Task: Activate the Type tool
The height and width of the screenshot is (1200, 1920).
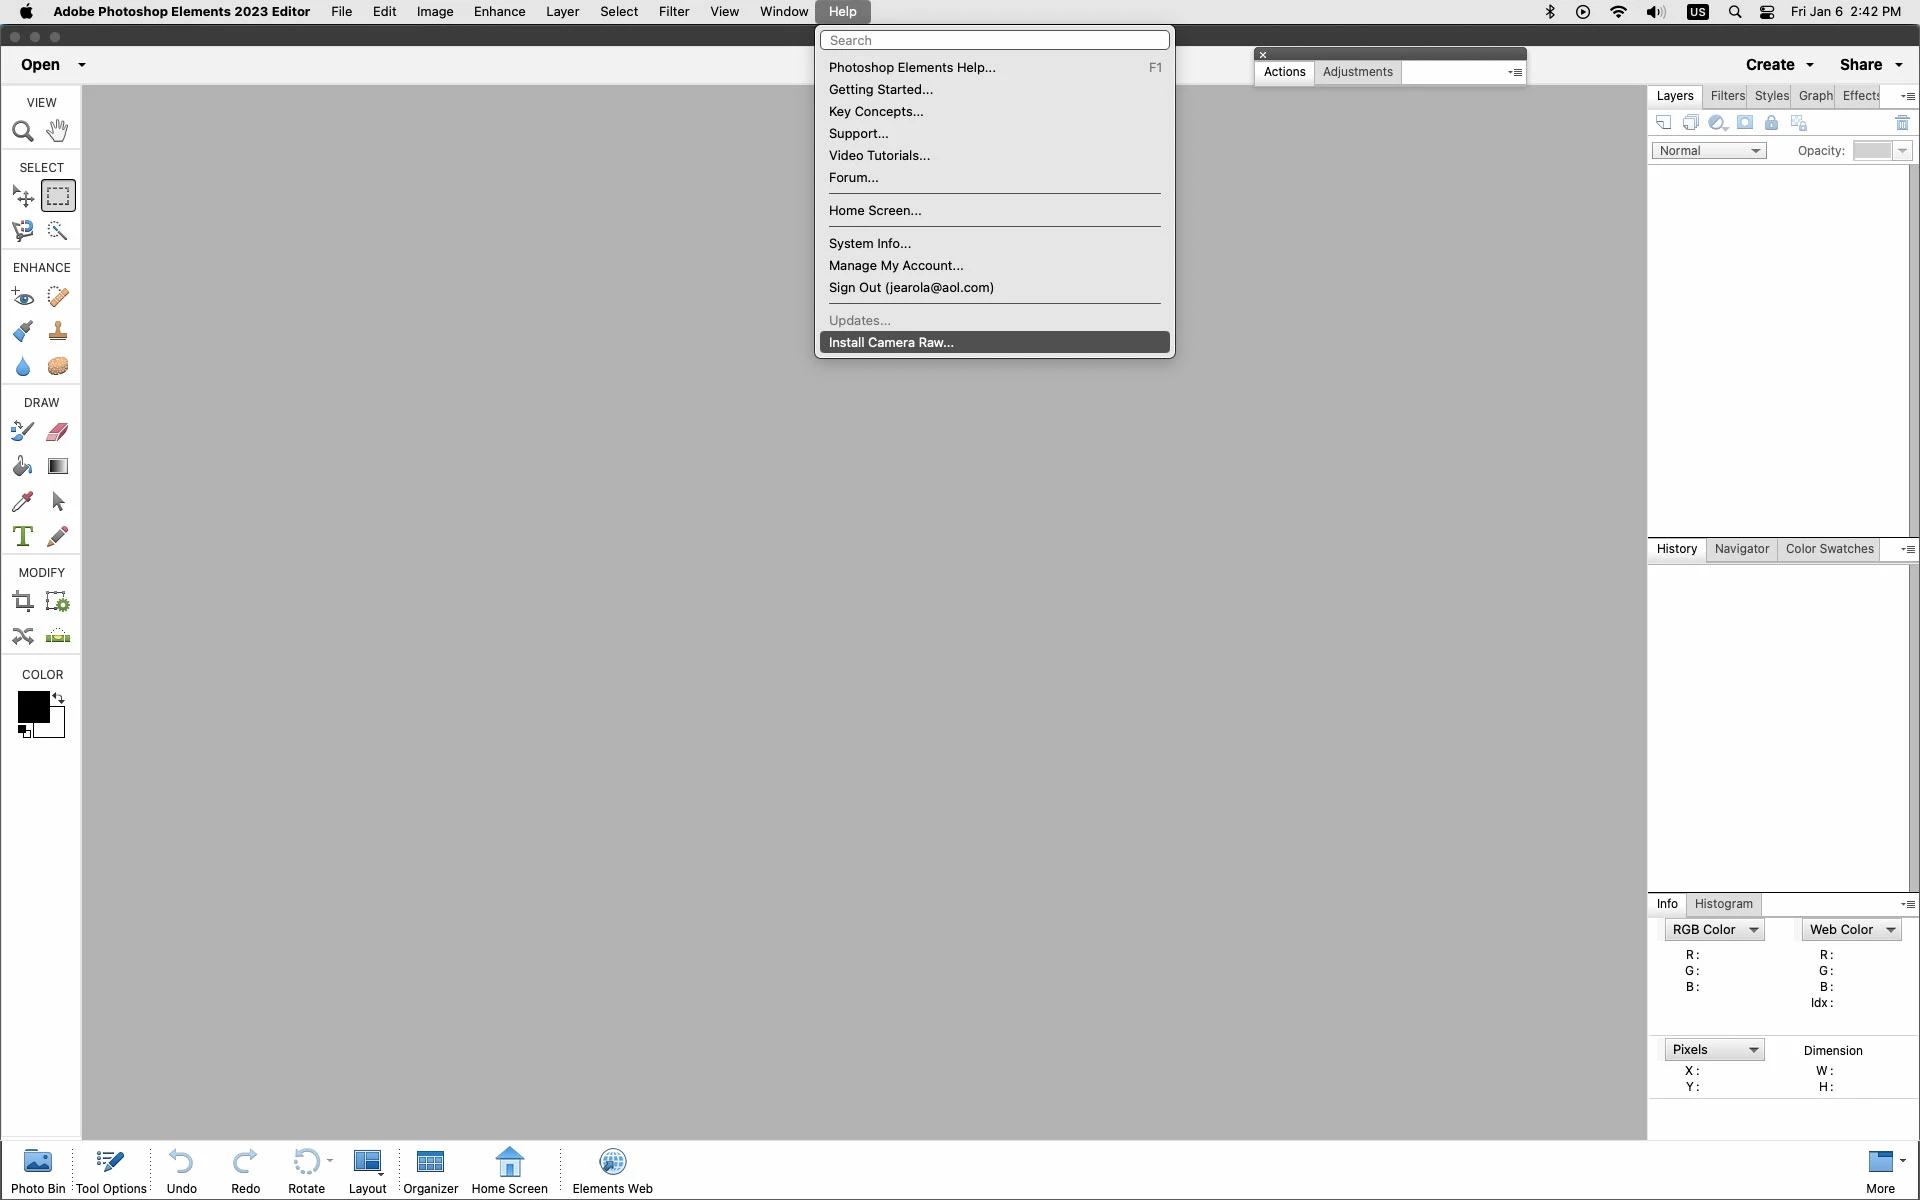Action: point(22,536)
